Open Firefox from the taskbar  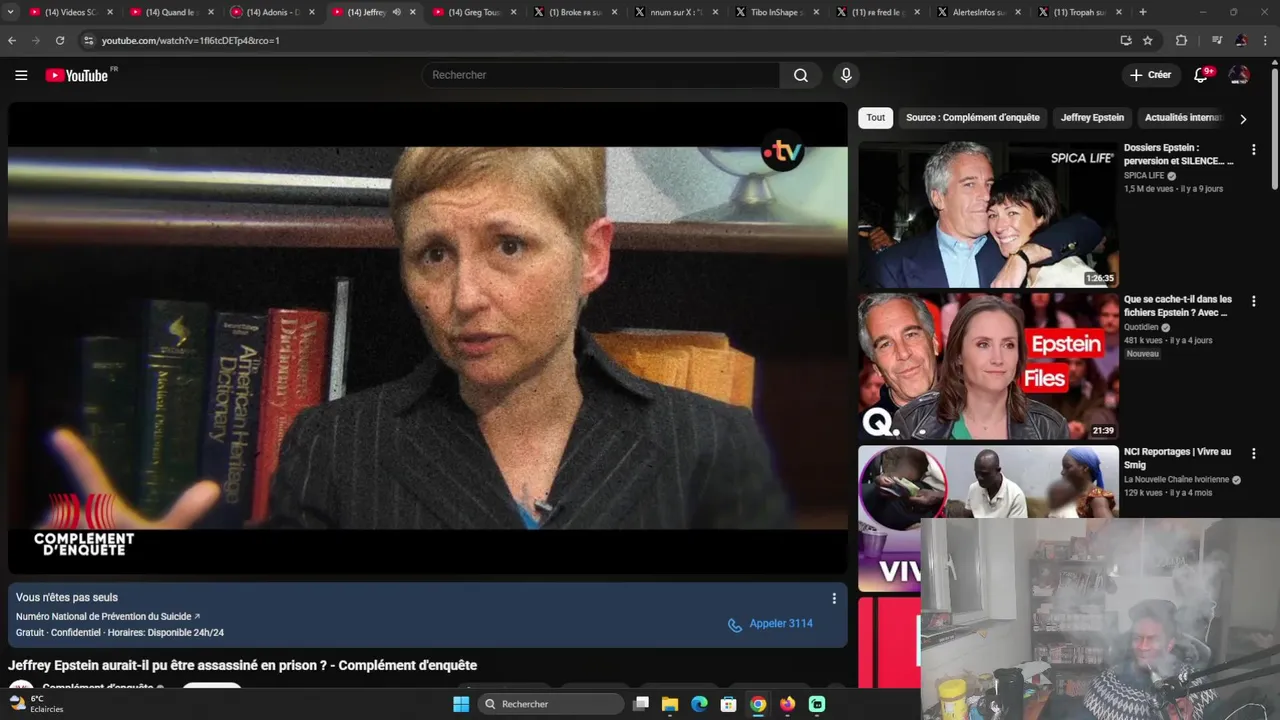(788, 704)
